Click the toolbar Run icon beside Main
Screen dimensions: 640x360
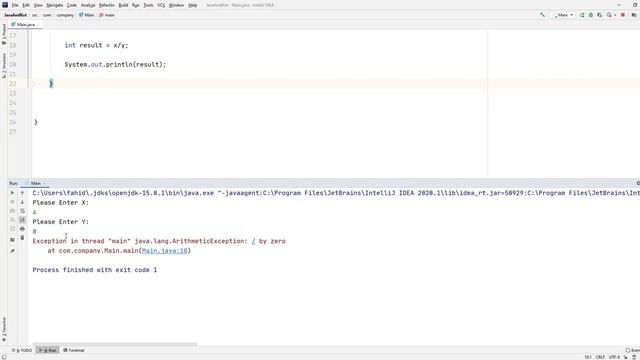[582, 15]
